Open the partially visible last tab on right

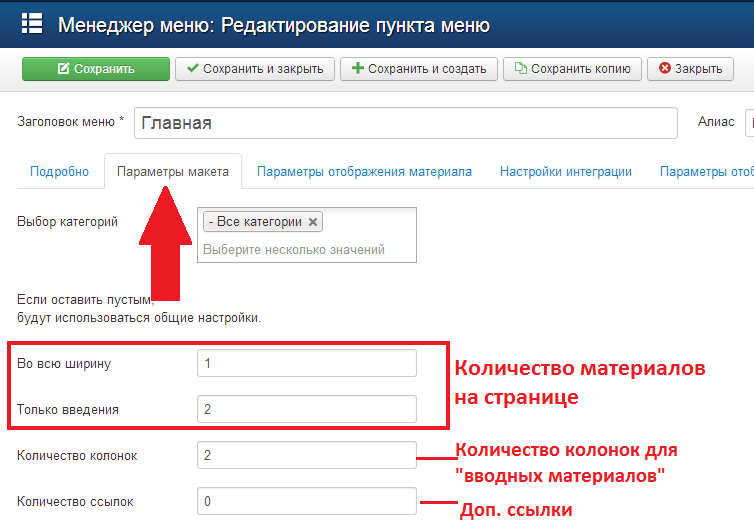[x=706, y=171]
